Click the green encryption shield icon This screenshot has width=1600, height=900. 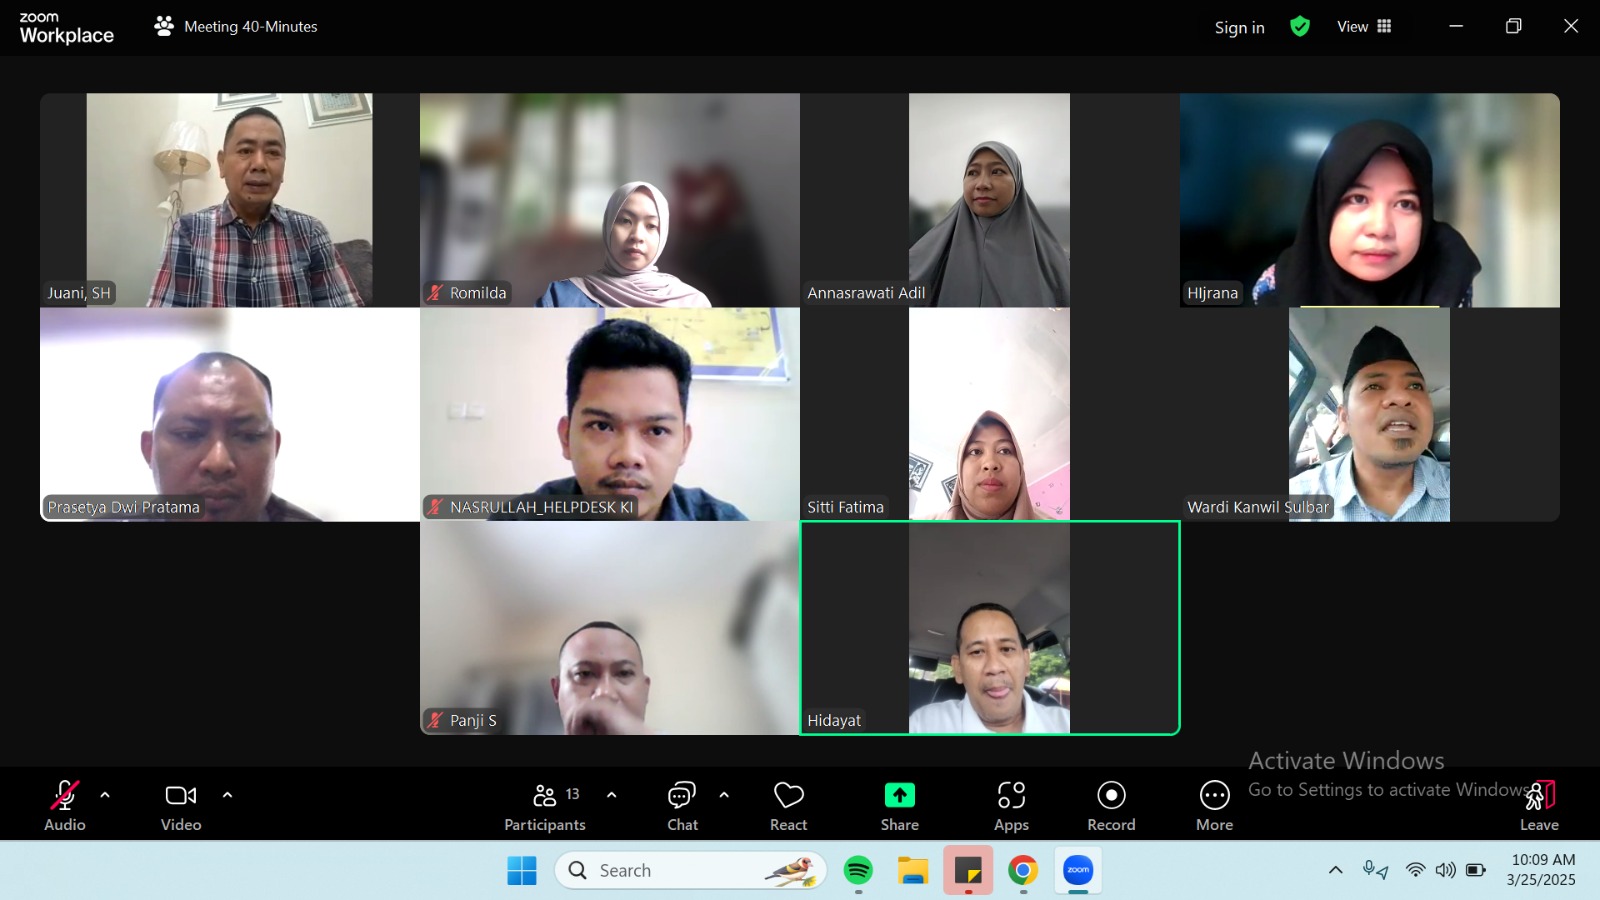1300,27
